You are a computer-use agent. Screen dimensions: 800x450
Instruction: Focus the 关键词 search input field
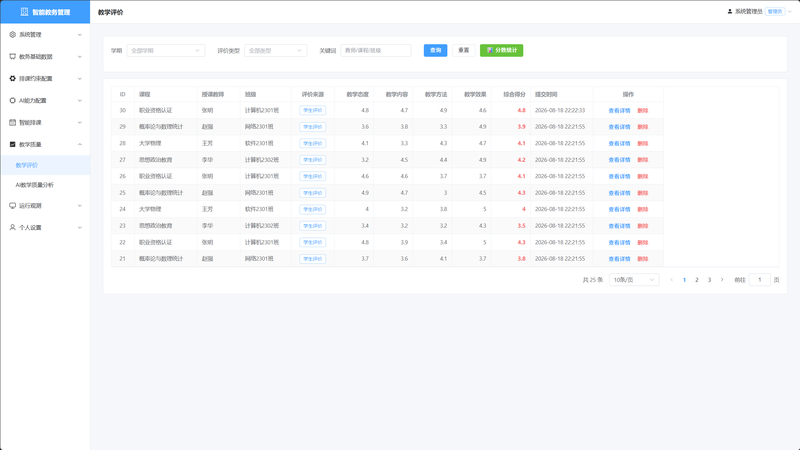[376, 51]
